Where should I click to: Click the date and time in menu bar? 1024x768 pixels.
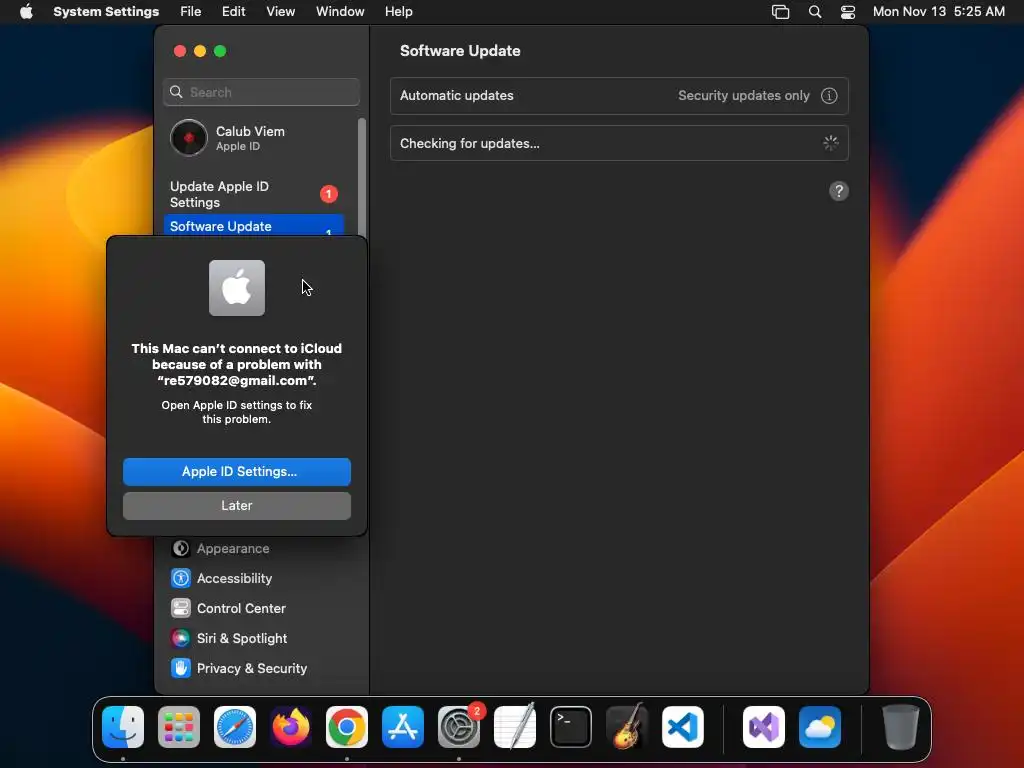click(938, 11)
